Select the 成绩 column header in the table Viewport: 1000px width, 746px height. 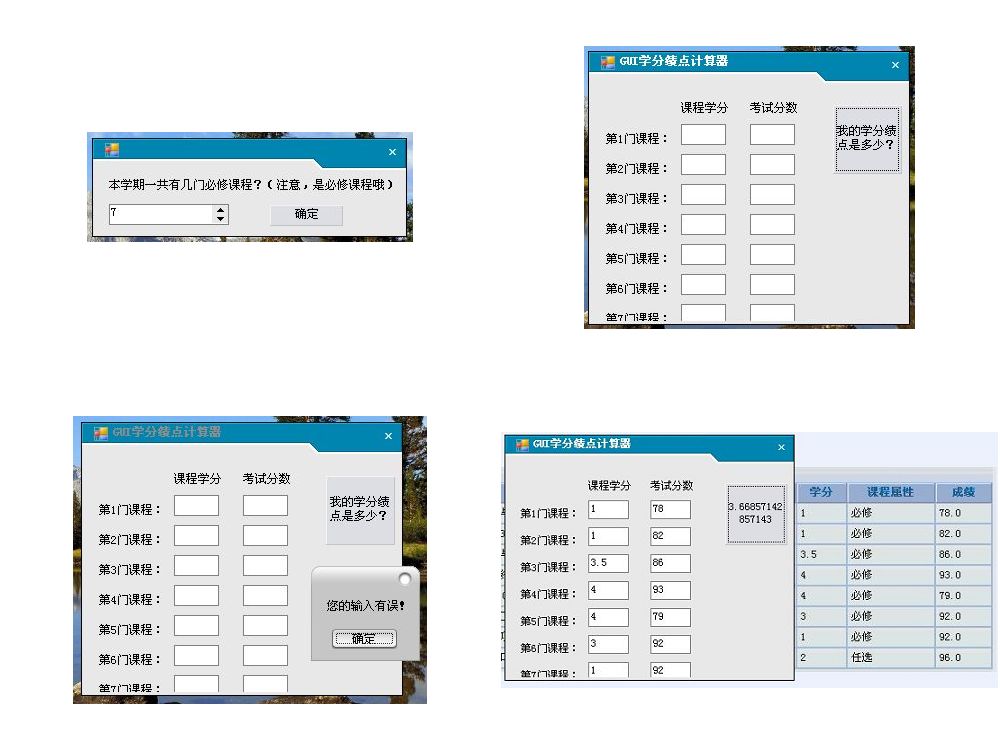[963, 493]
